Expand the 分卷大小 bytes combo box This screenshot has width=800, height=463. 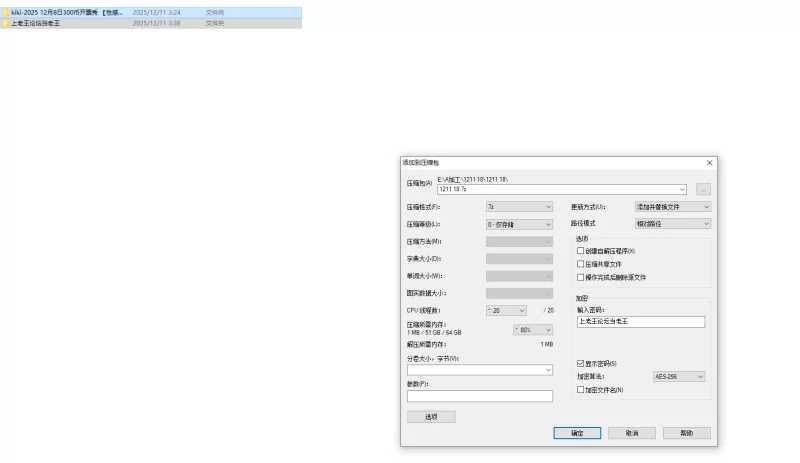(548, 370)
